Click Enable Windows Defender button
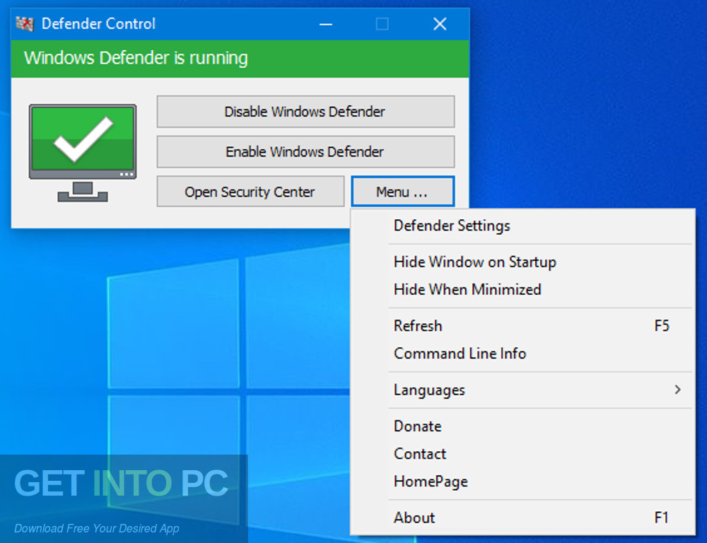 305,152
